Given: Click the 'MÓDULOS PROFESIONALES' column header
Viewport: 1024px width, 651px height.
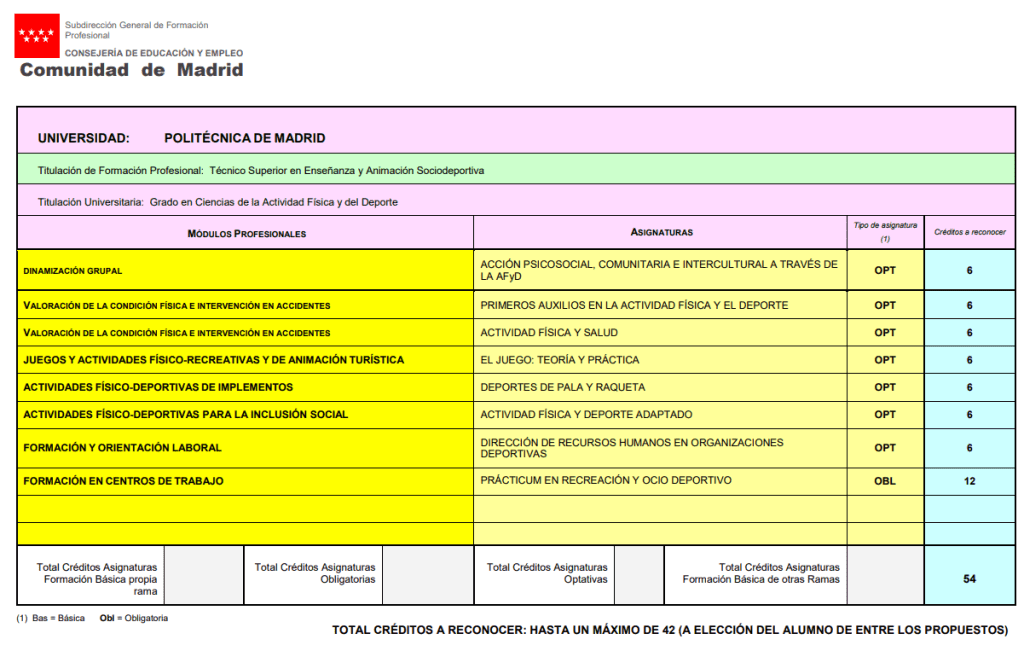Looking at the screenshot, I should pos(246,233).
